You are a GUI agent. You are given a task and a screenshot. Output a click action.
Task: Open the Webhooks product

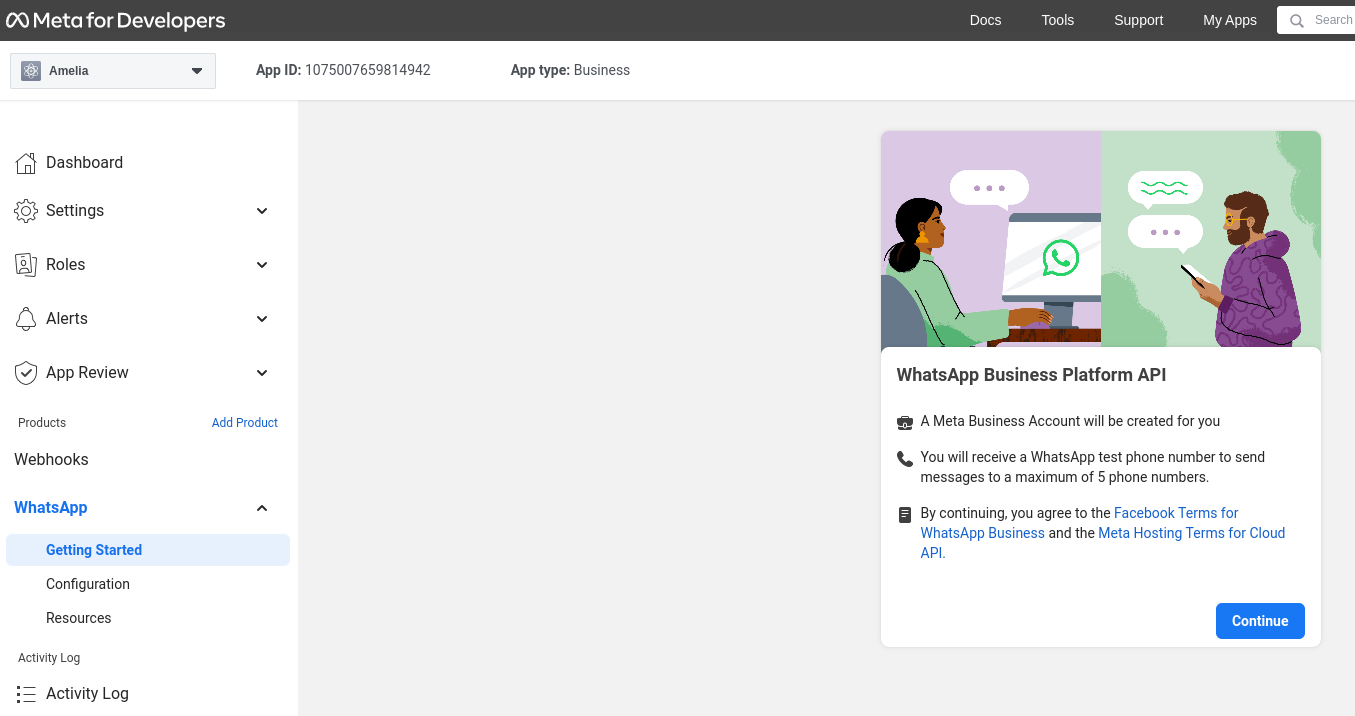click(51, 460)
